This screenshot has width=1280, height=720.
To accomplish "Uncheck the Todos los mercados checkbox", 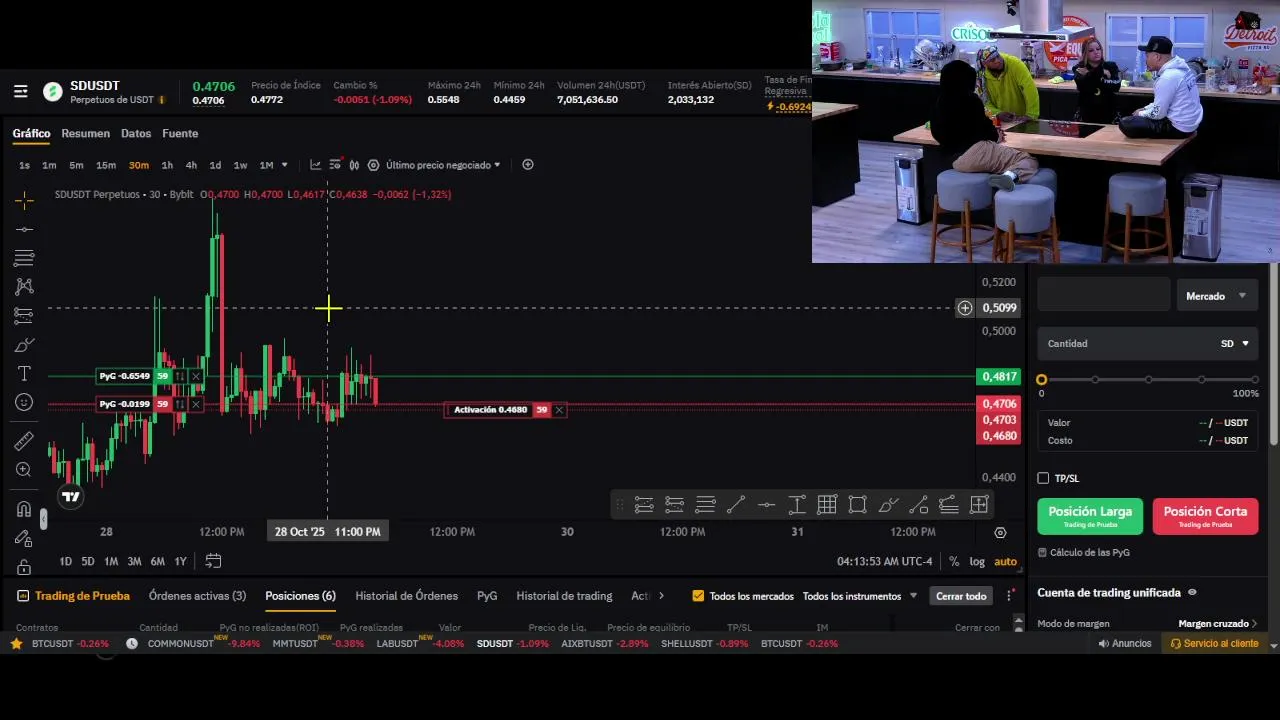I will (x=698, y=596).
